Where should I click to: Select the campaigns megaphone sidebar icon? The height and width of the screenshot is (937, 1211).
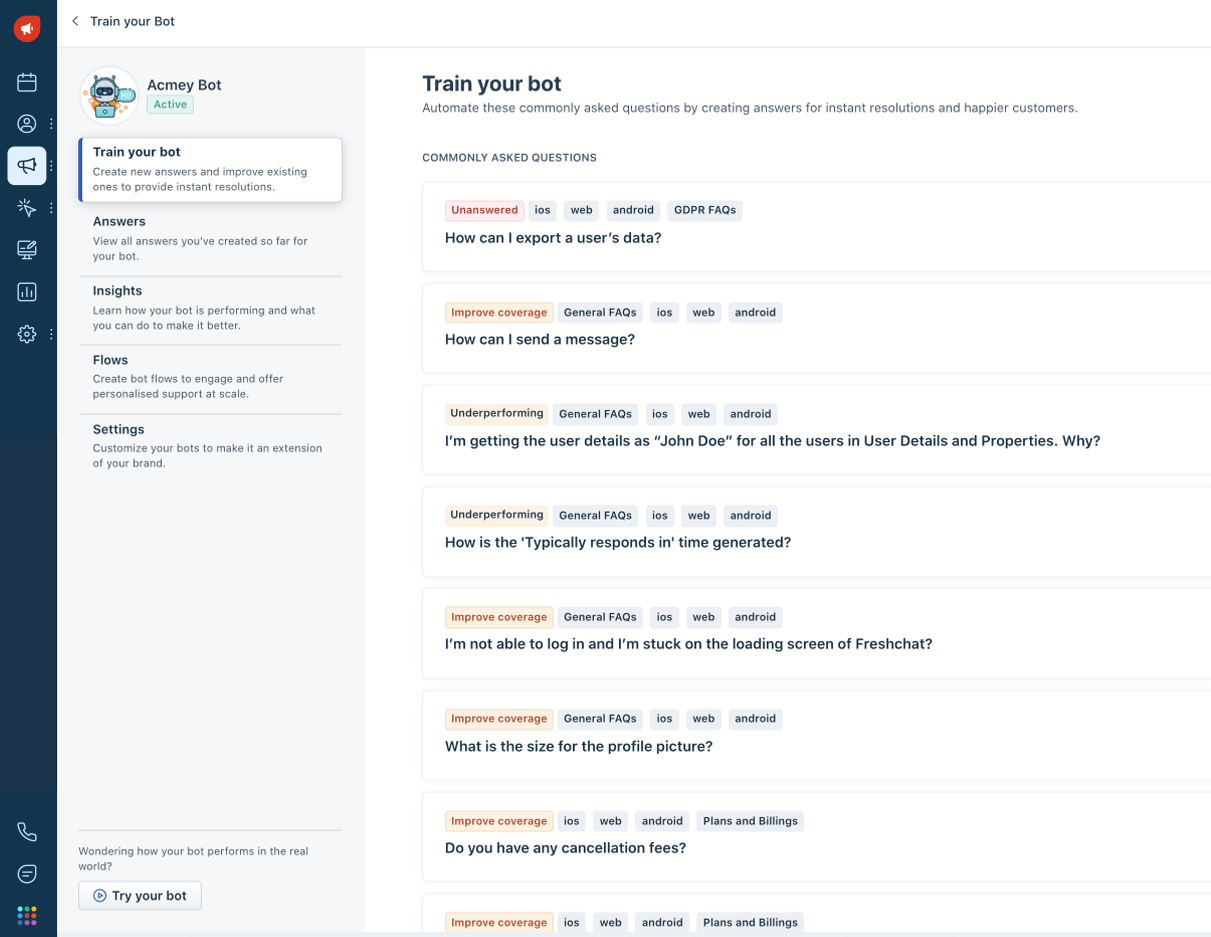[x=27, y=166]
